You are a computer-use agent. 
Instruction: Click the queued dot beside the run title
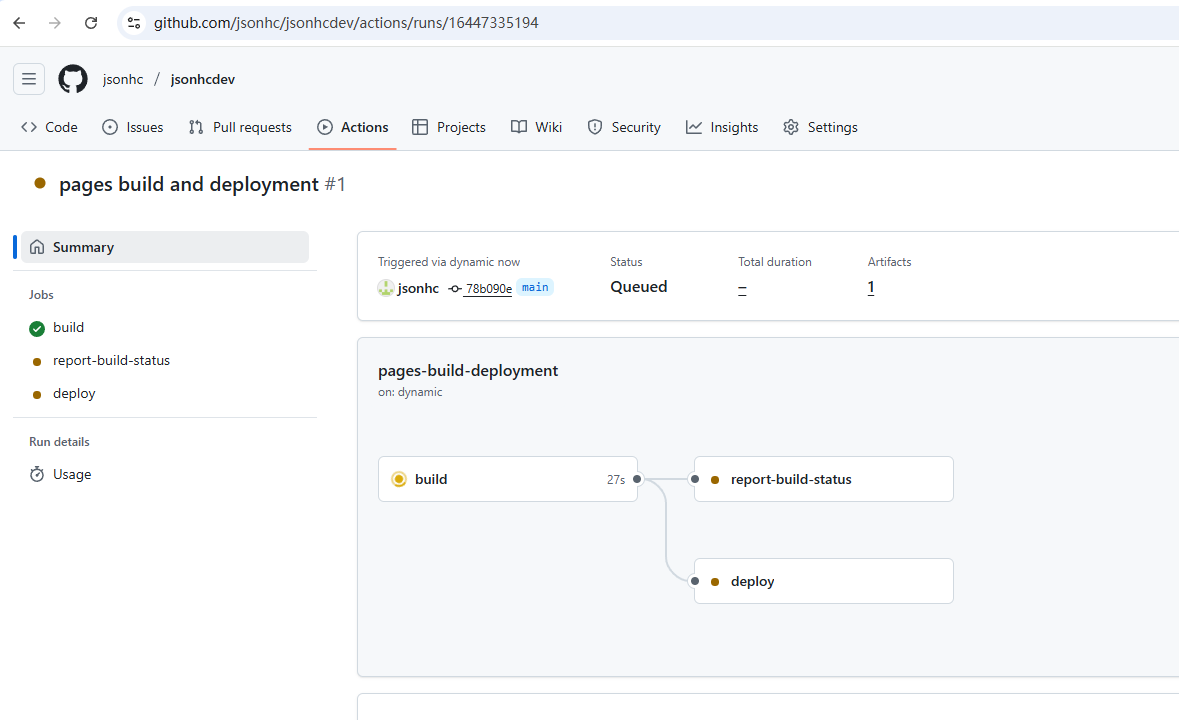[x=41, y=183]
